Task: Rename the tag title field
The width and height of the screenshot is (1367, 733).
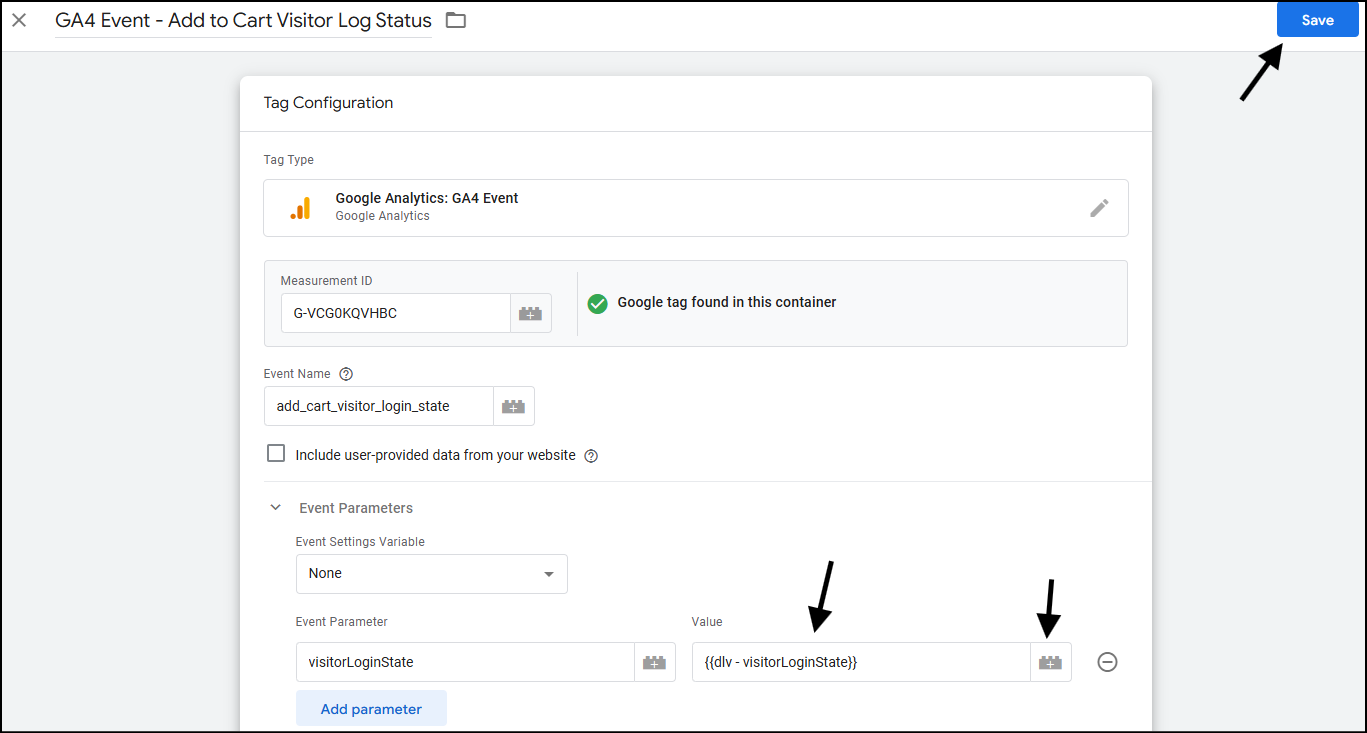Action: click(x=244, y=20)
